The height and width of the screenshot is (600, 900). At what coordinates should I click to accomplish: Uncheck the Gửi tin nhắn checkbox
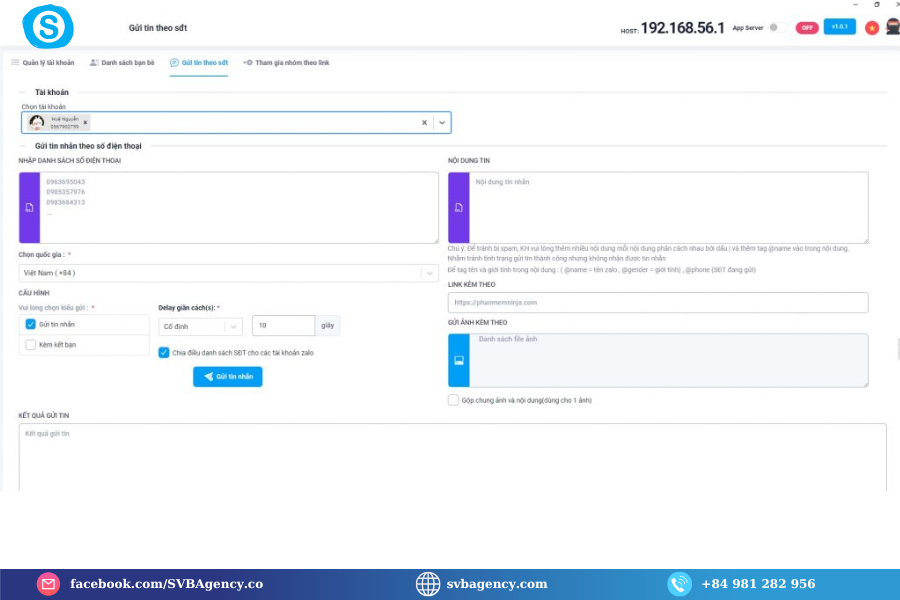point(31,324)
